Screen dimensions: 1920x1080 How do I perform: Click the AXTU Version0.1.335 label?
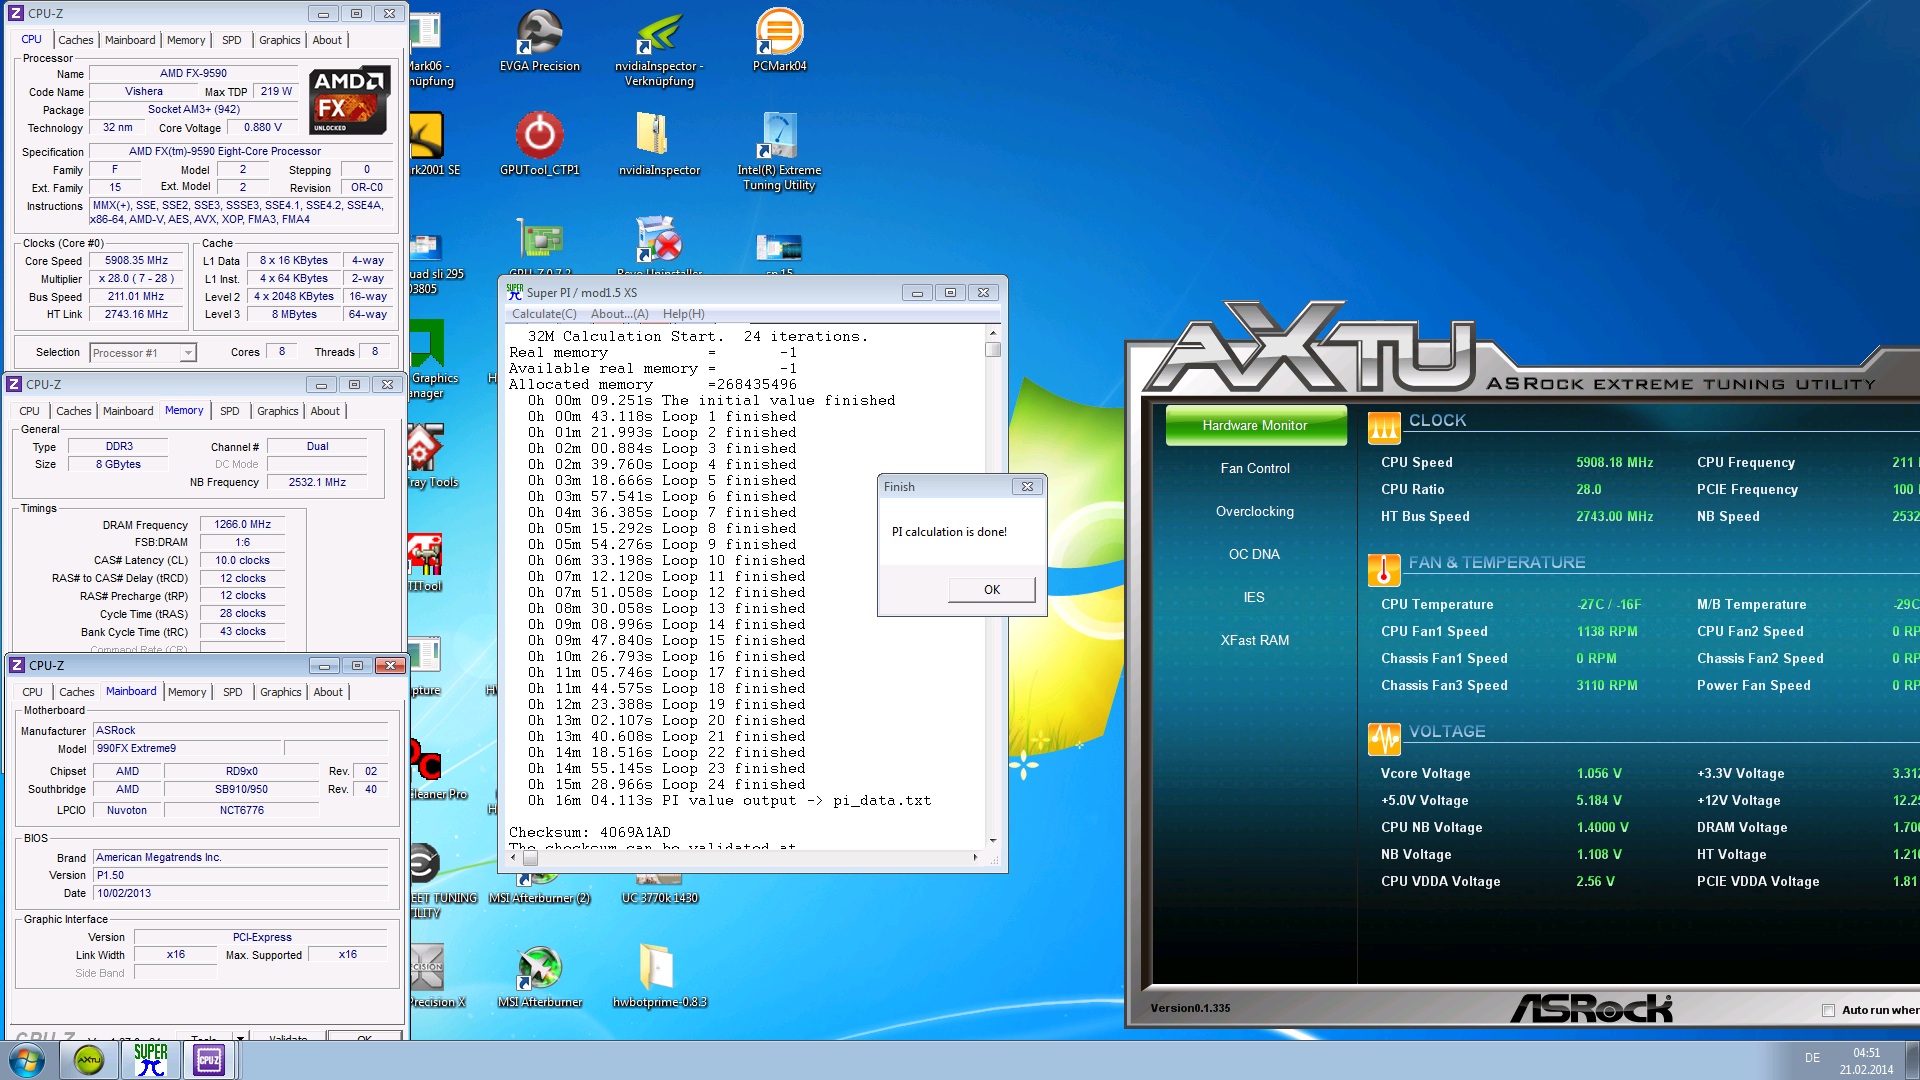click(x=1190, y=1008)
